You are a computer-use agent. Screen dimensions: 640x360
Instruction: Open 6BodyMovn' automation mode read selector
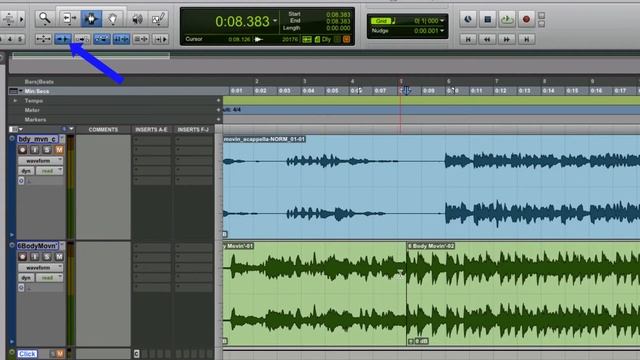click(49, 278)
